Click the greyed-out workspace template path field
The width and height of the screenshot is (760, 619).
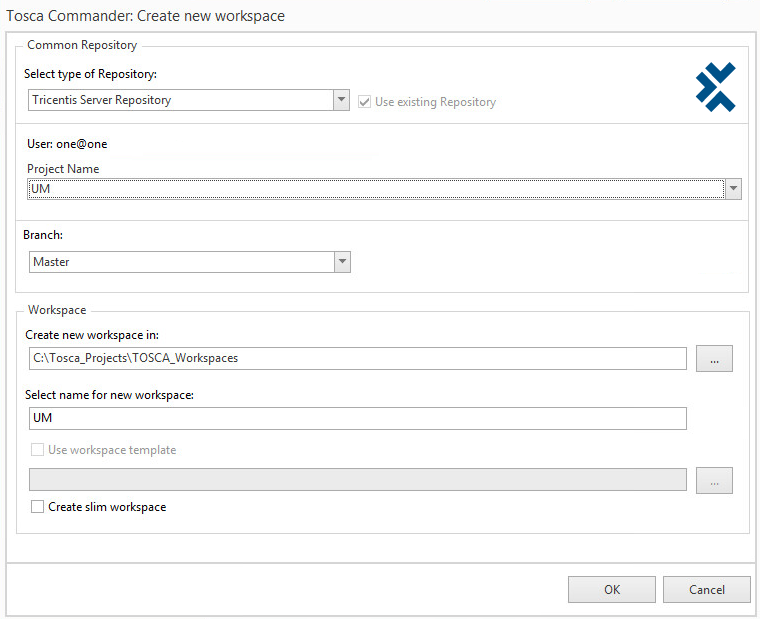[357, 480]
